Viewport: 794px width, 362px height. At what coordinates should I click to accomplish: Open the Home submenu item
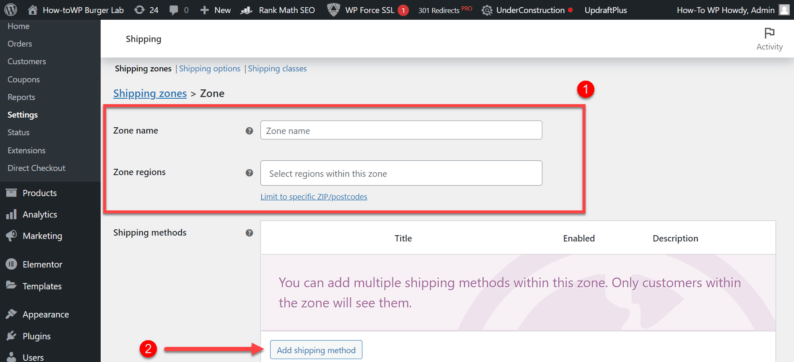point(18,26)
